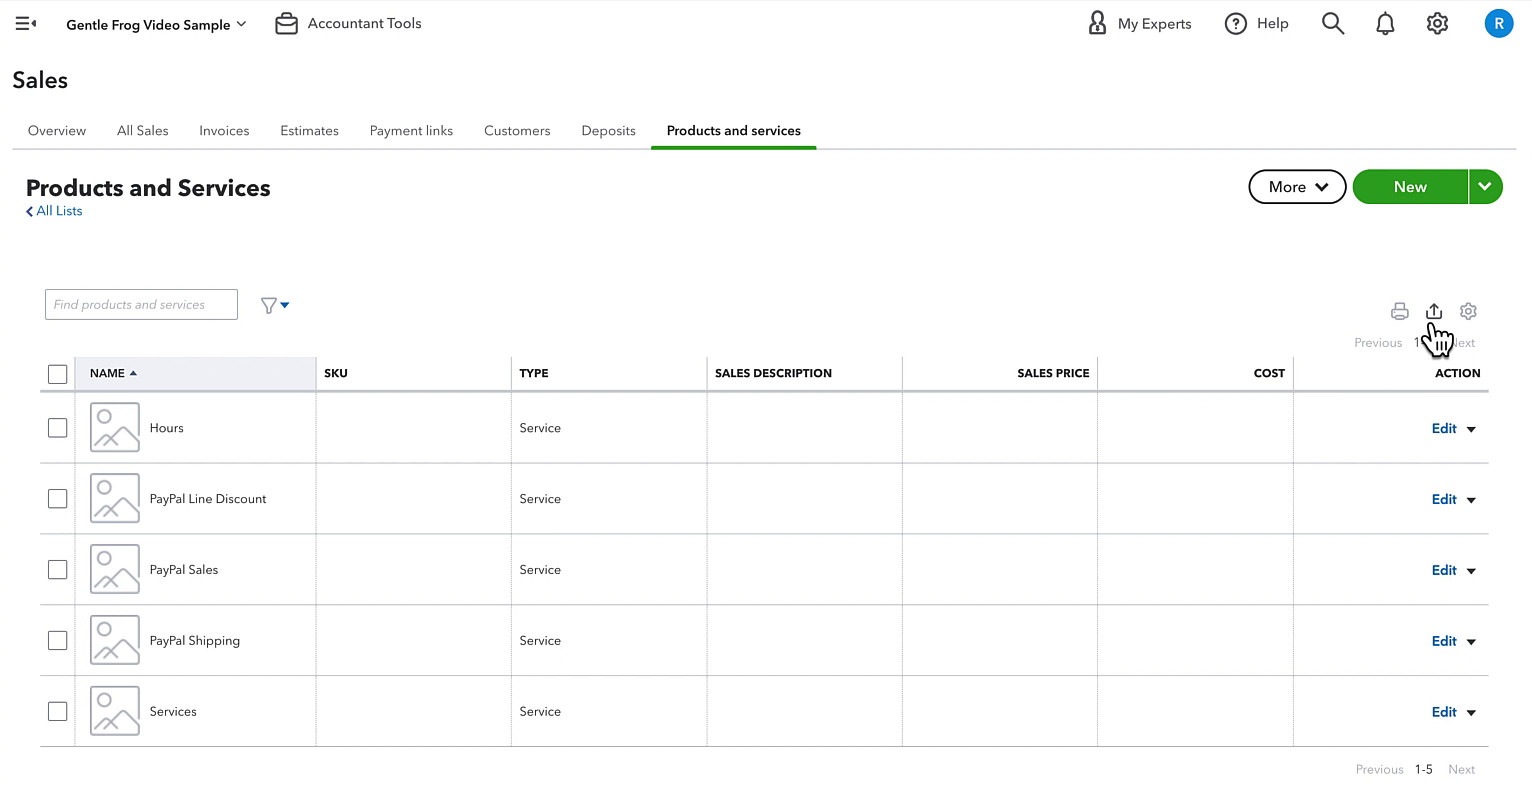Open action dropdown arrow for Services

coord(1471,713)
